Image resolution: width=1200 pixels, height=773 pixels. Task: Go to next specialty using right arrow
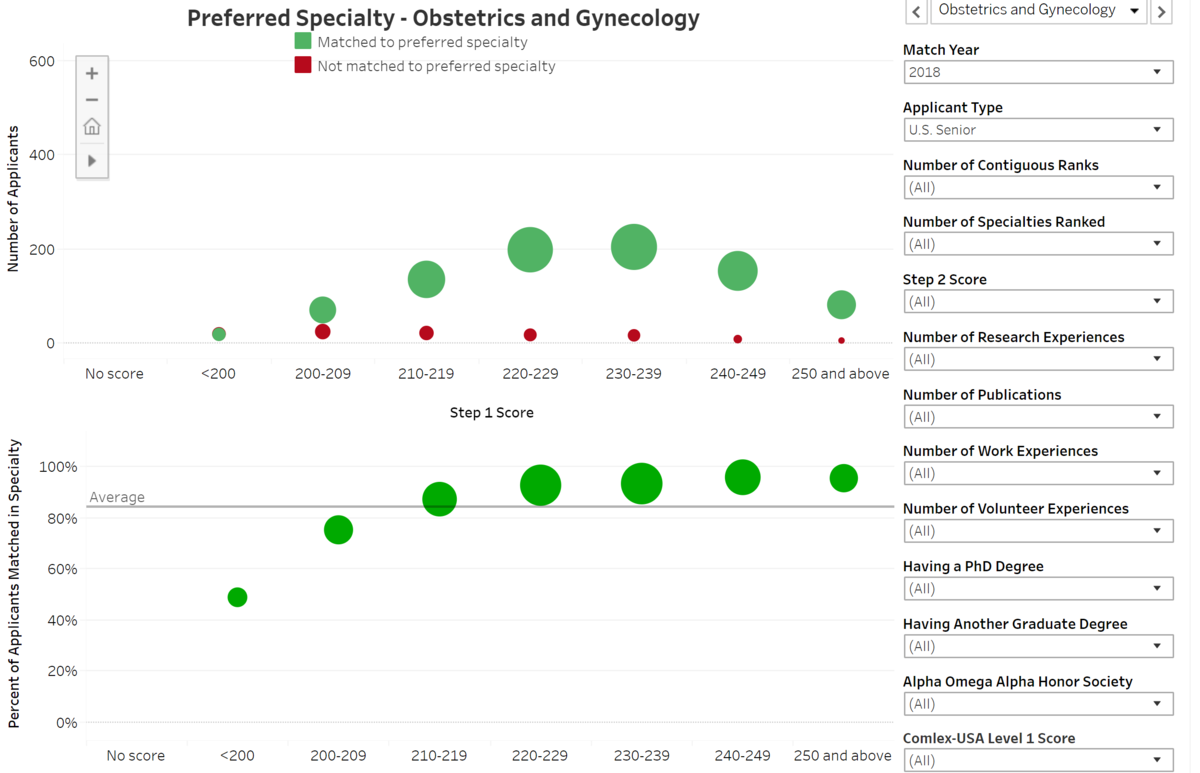coord(1160,11)
